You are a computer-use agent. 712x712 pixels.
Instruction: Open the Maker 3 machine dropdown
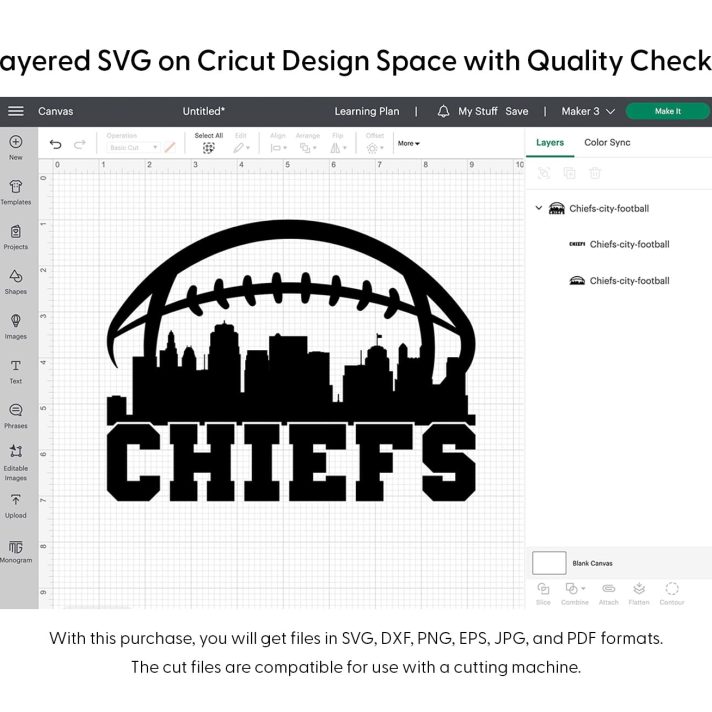(588, 111)
